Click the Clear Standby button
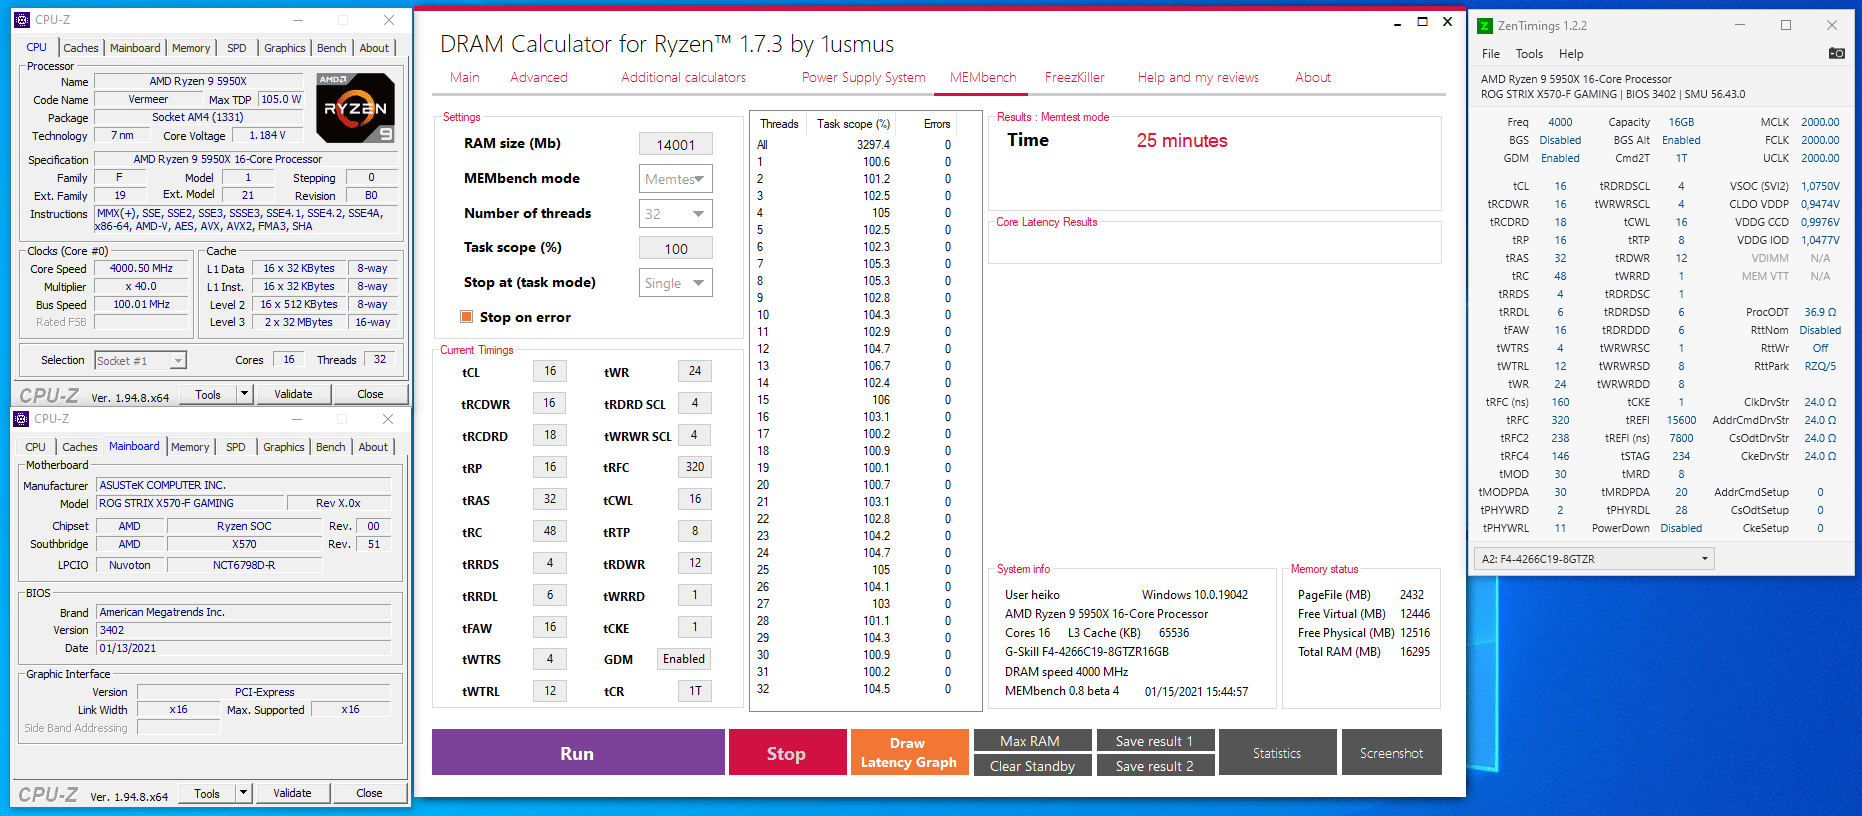Image resolution: width=1862 pixels, height=816 pixels. pyautogui.click(x=1032, y=766)
